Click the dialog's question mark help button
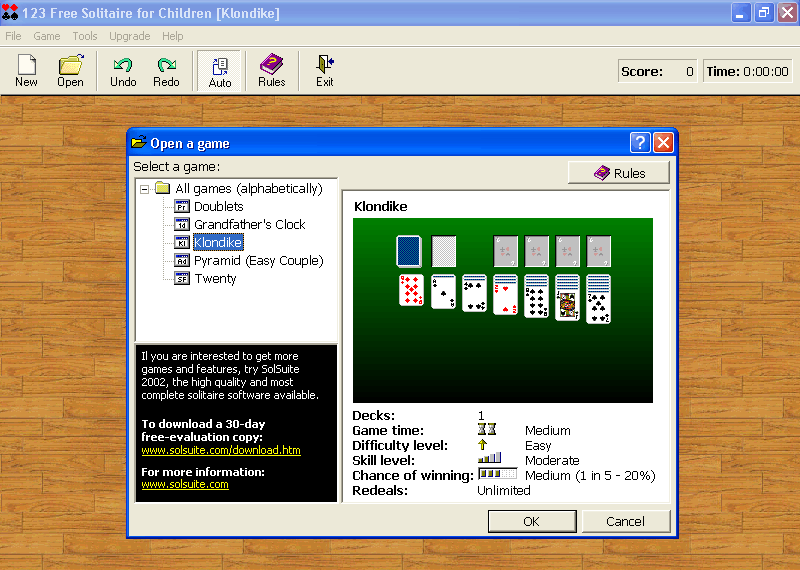Viewport: 800px width, 570px height. point(640,143)
